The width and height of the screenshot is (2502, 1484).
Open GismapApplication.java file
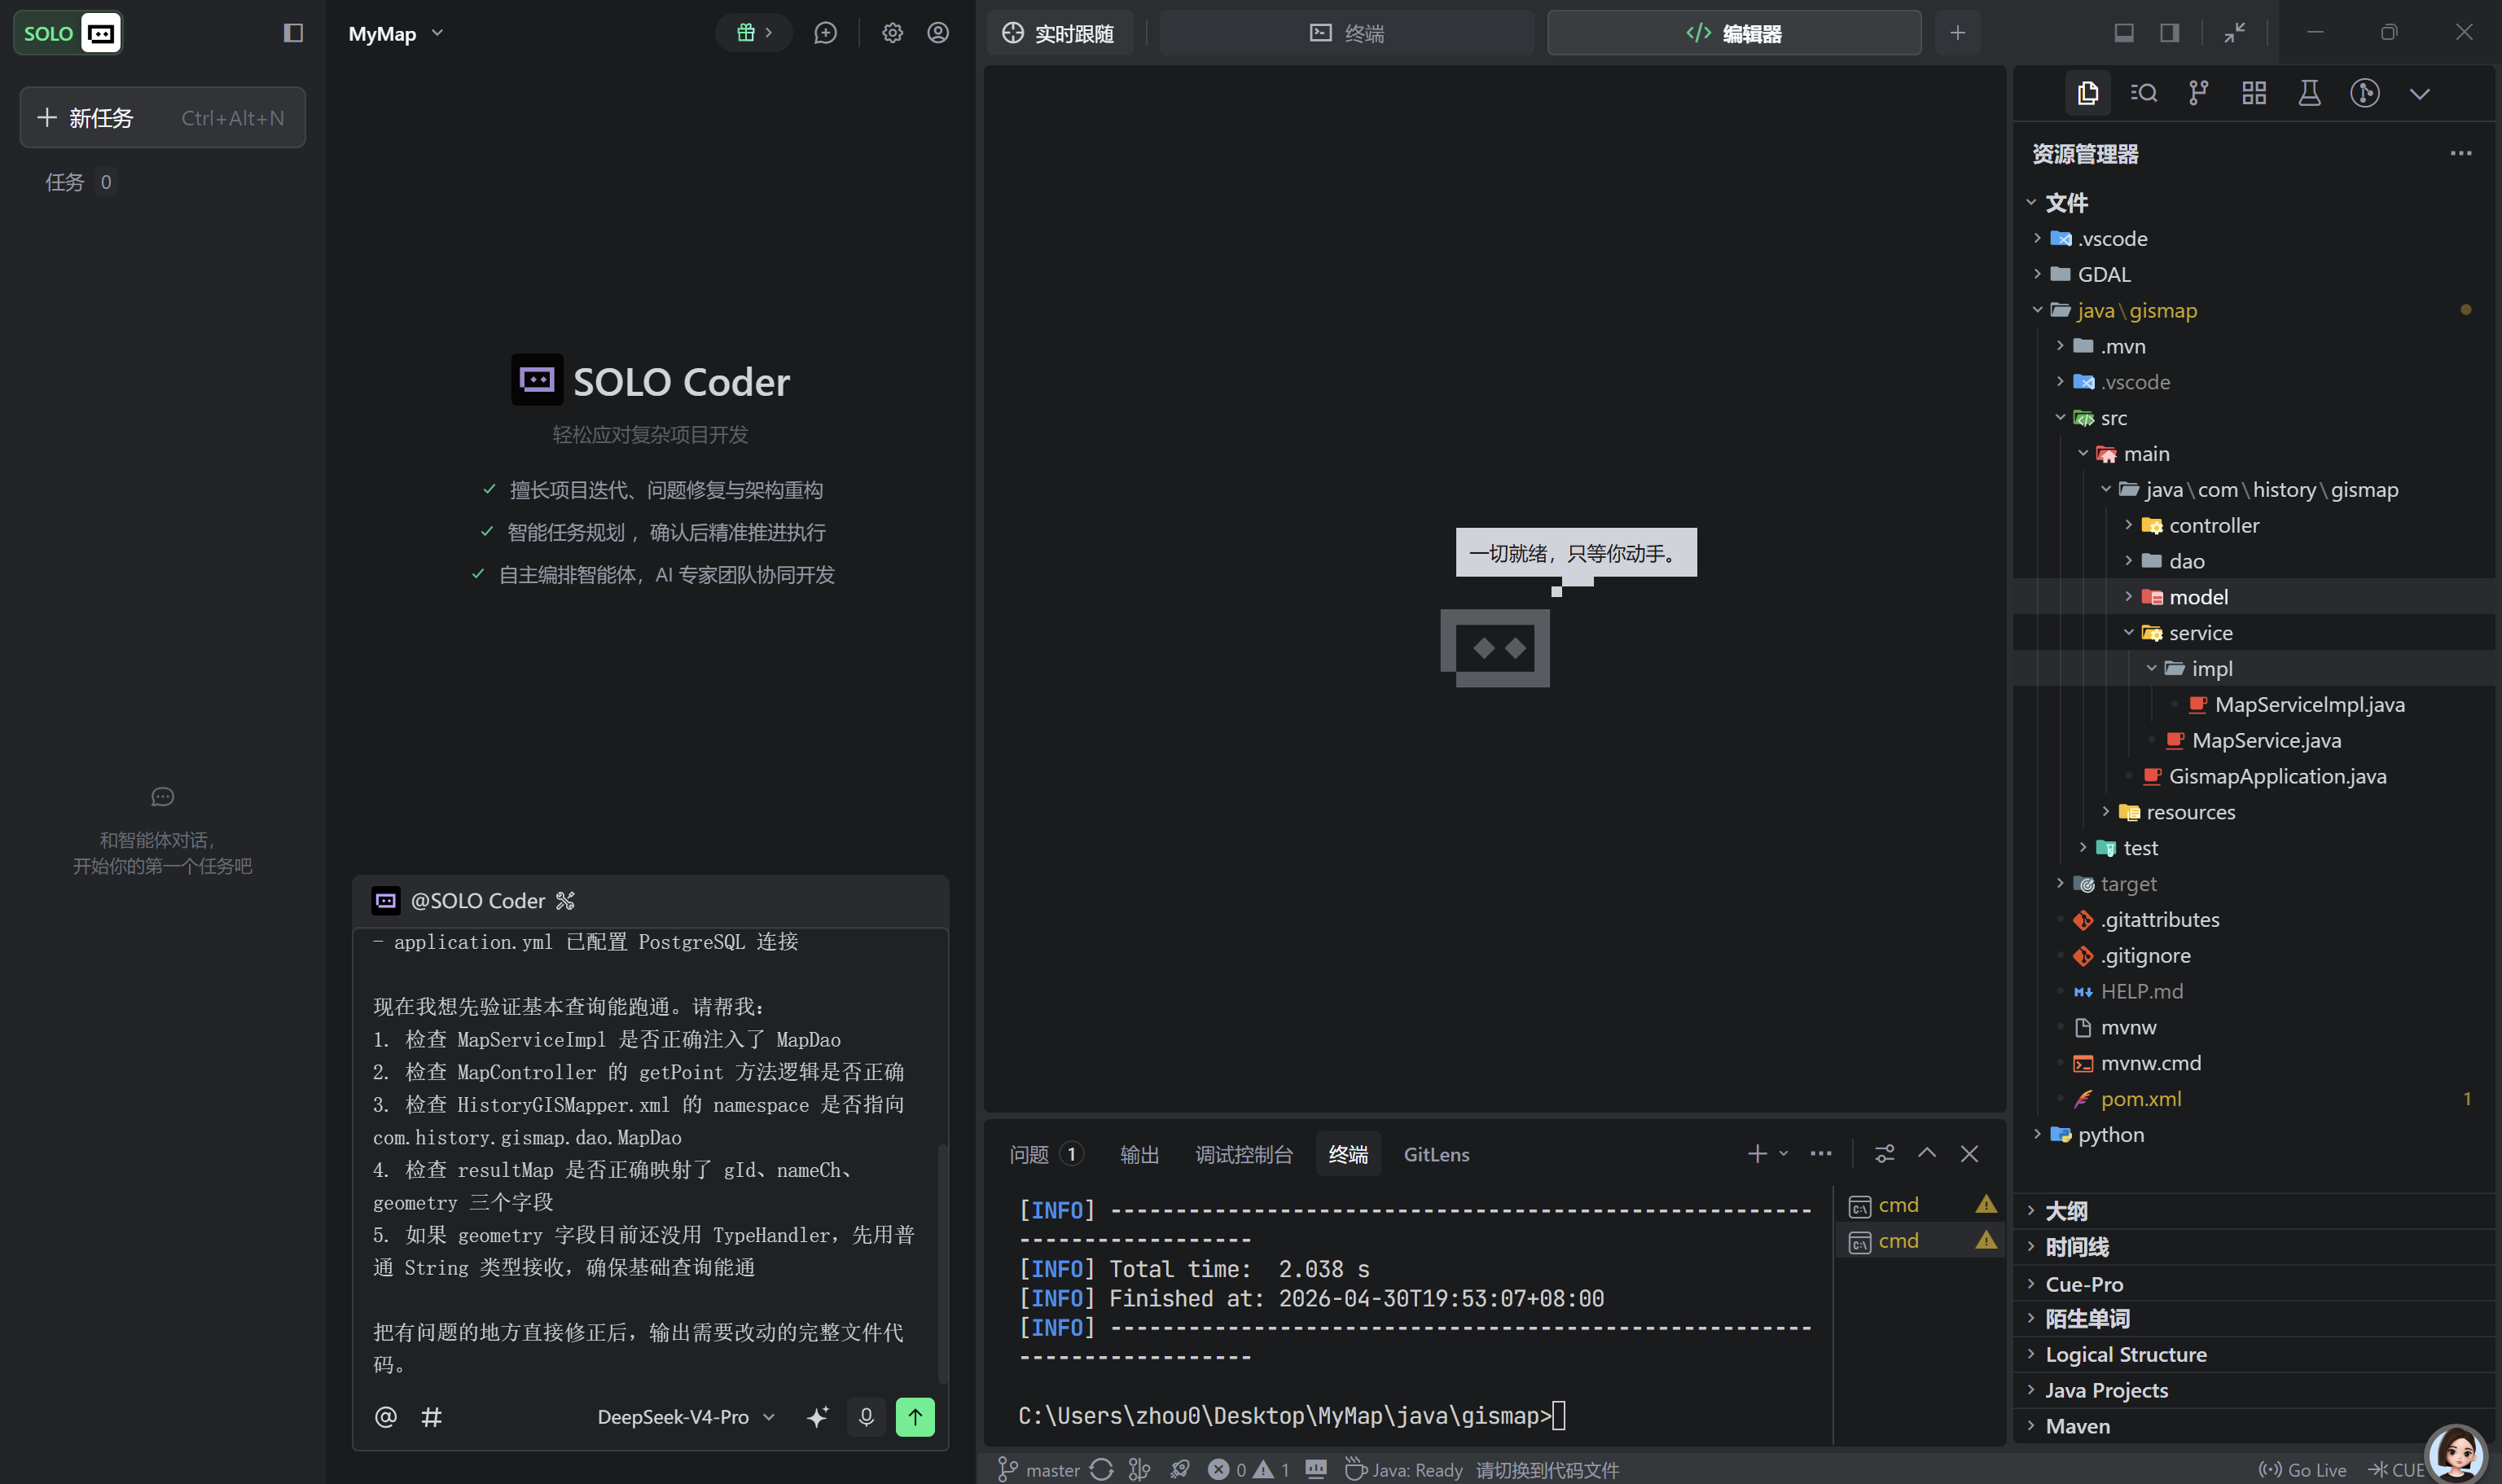click(2254, 776)
